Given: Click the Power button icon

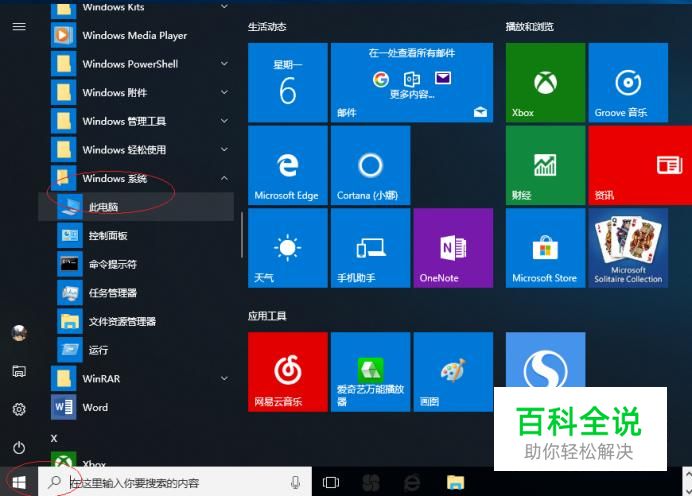Looking at the screenshot, I should [x=19, y=448].
